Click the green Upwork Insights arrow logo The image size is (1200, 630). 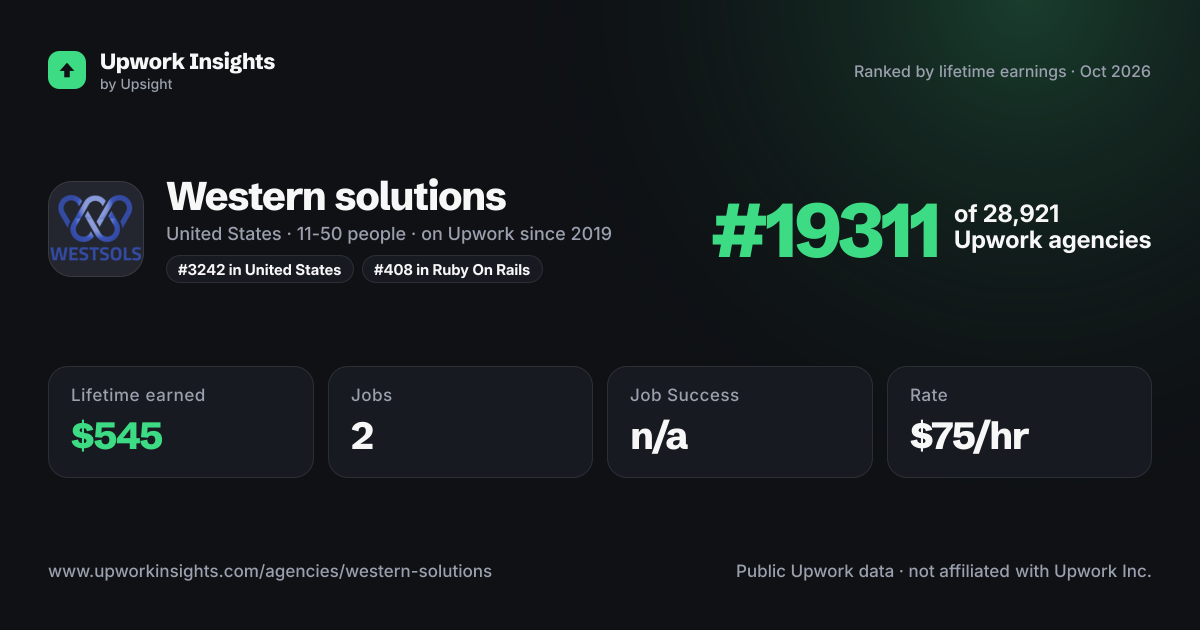pyautogui.click(x=67, y=70)
